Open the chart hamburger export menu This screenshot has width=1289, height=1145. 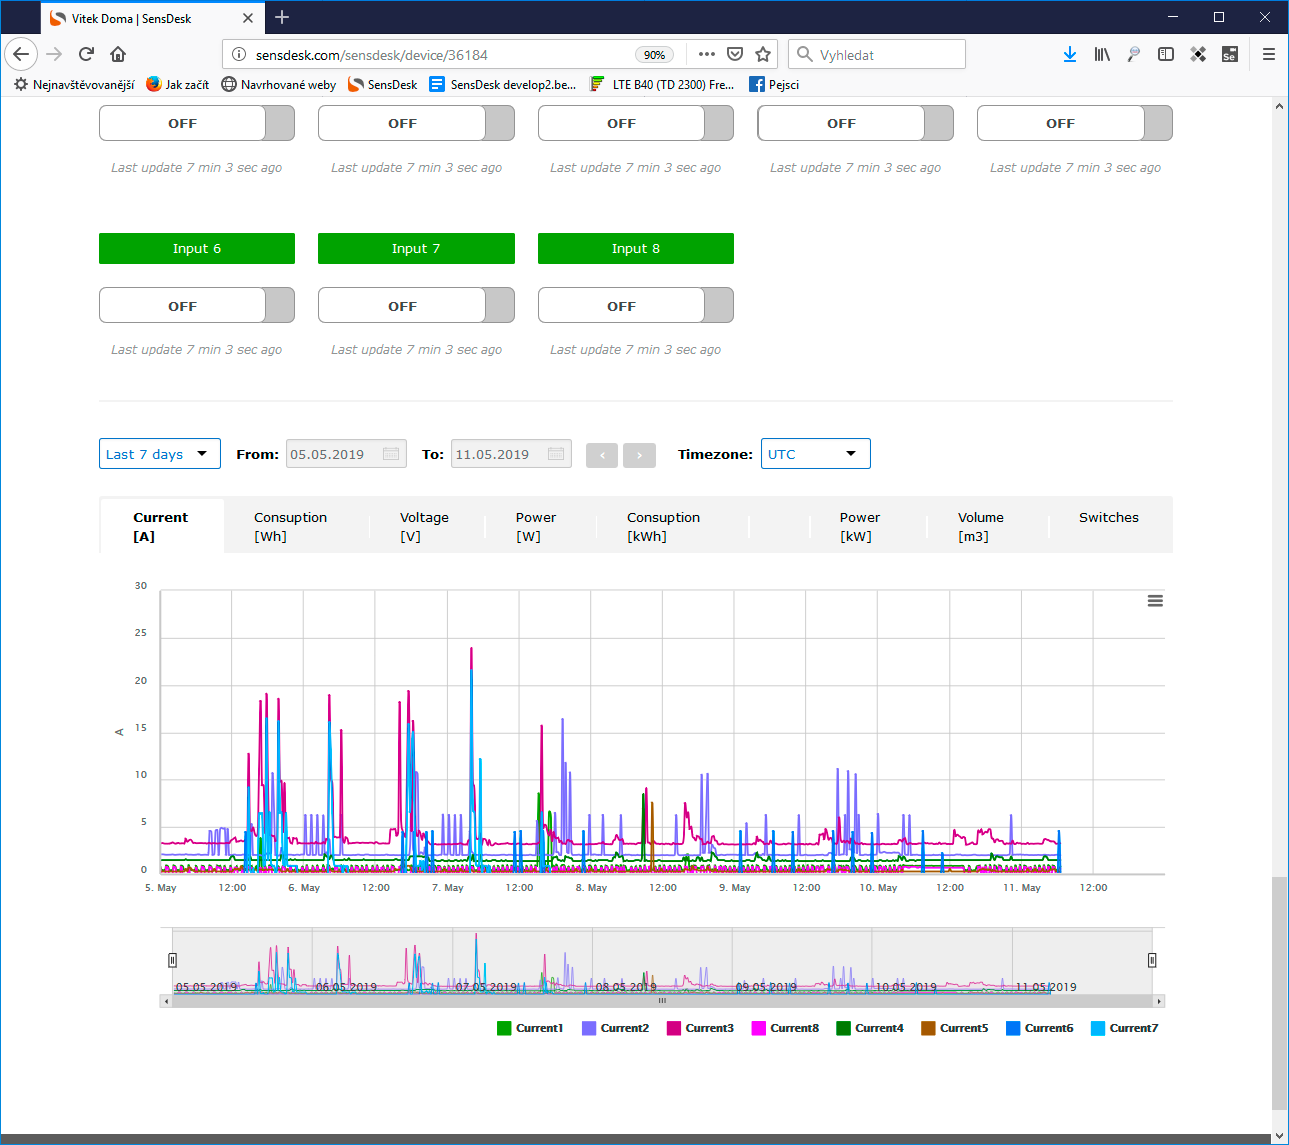(x=1155, y=601)
